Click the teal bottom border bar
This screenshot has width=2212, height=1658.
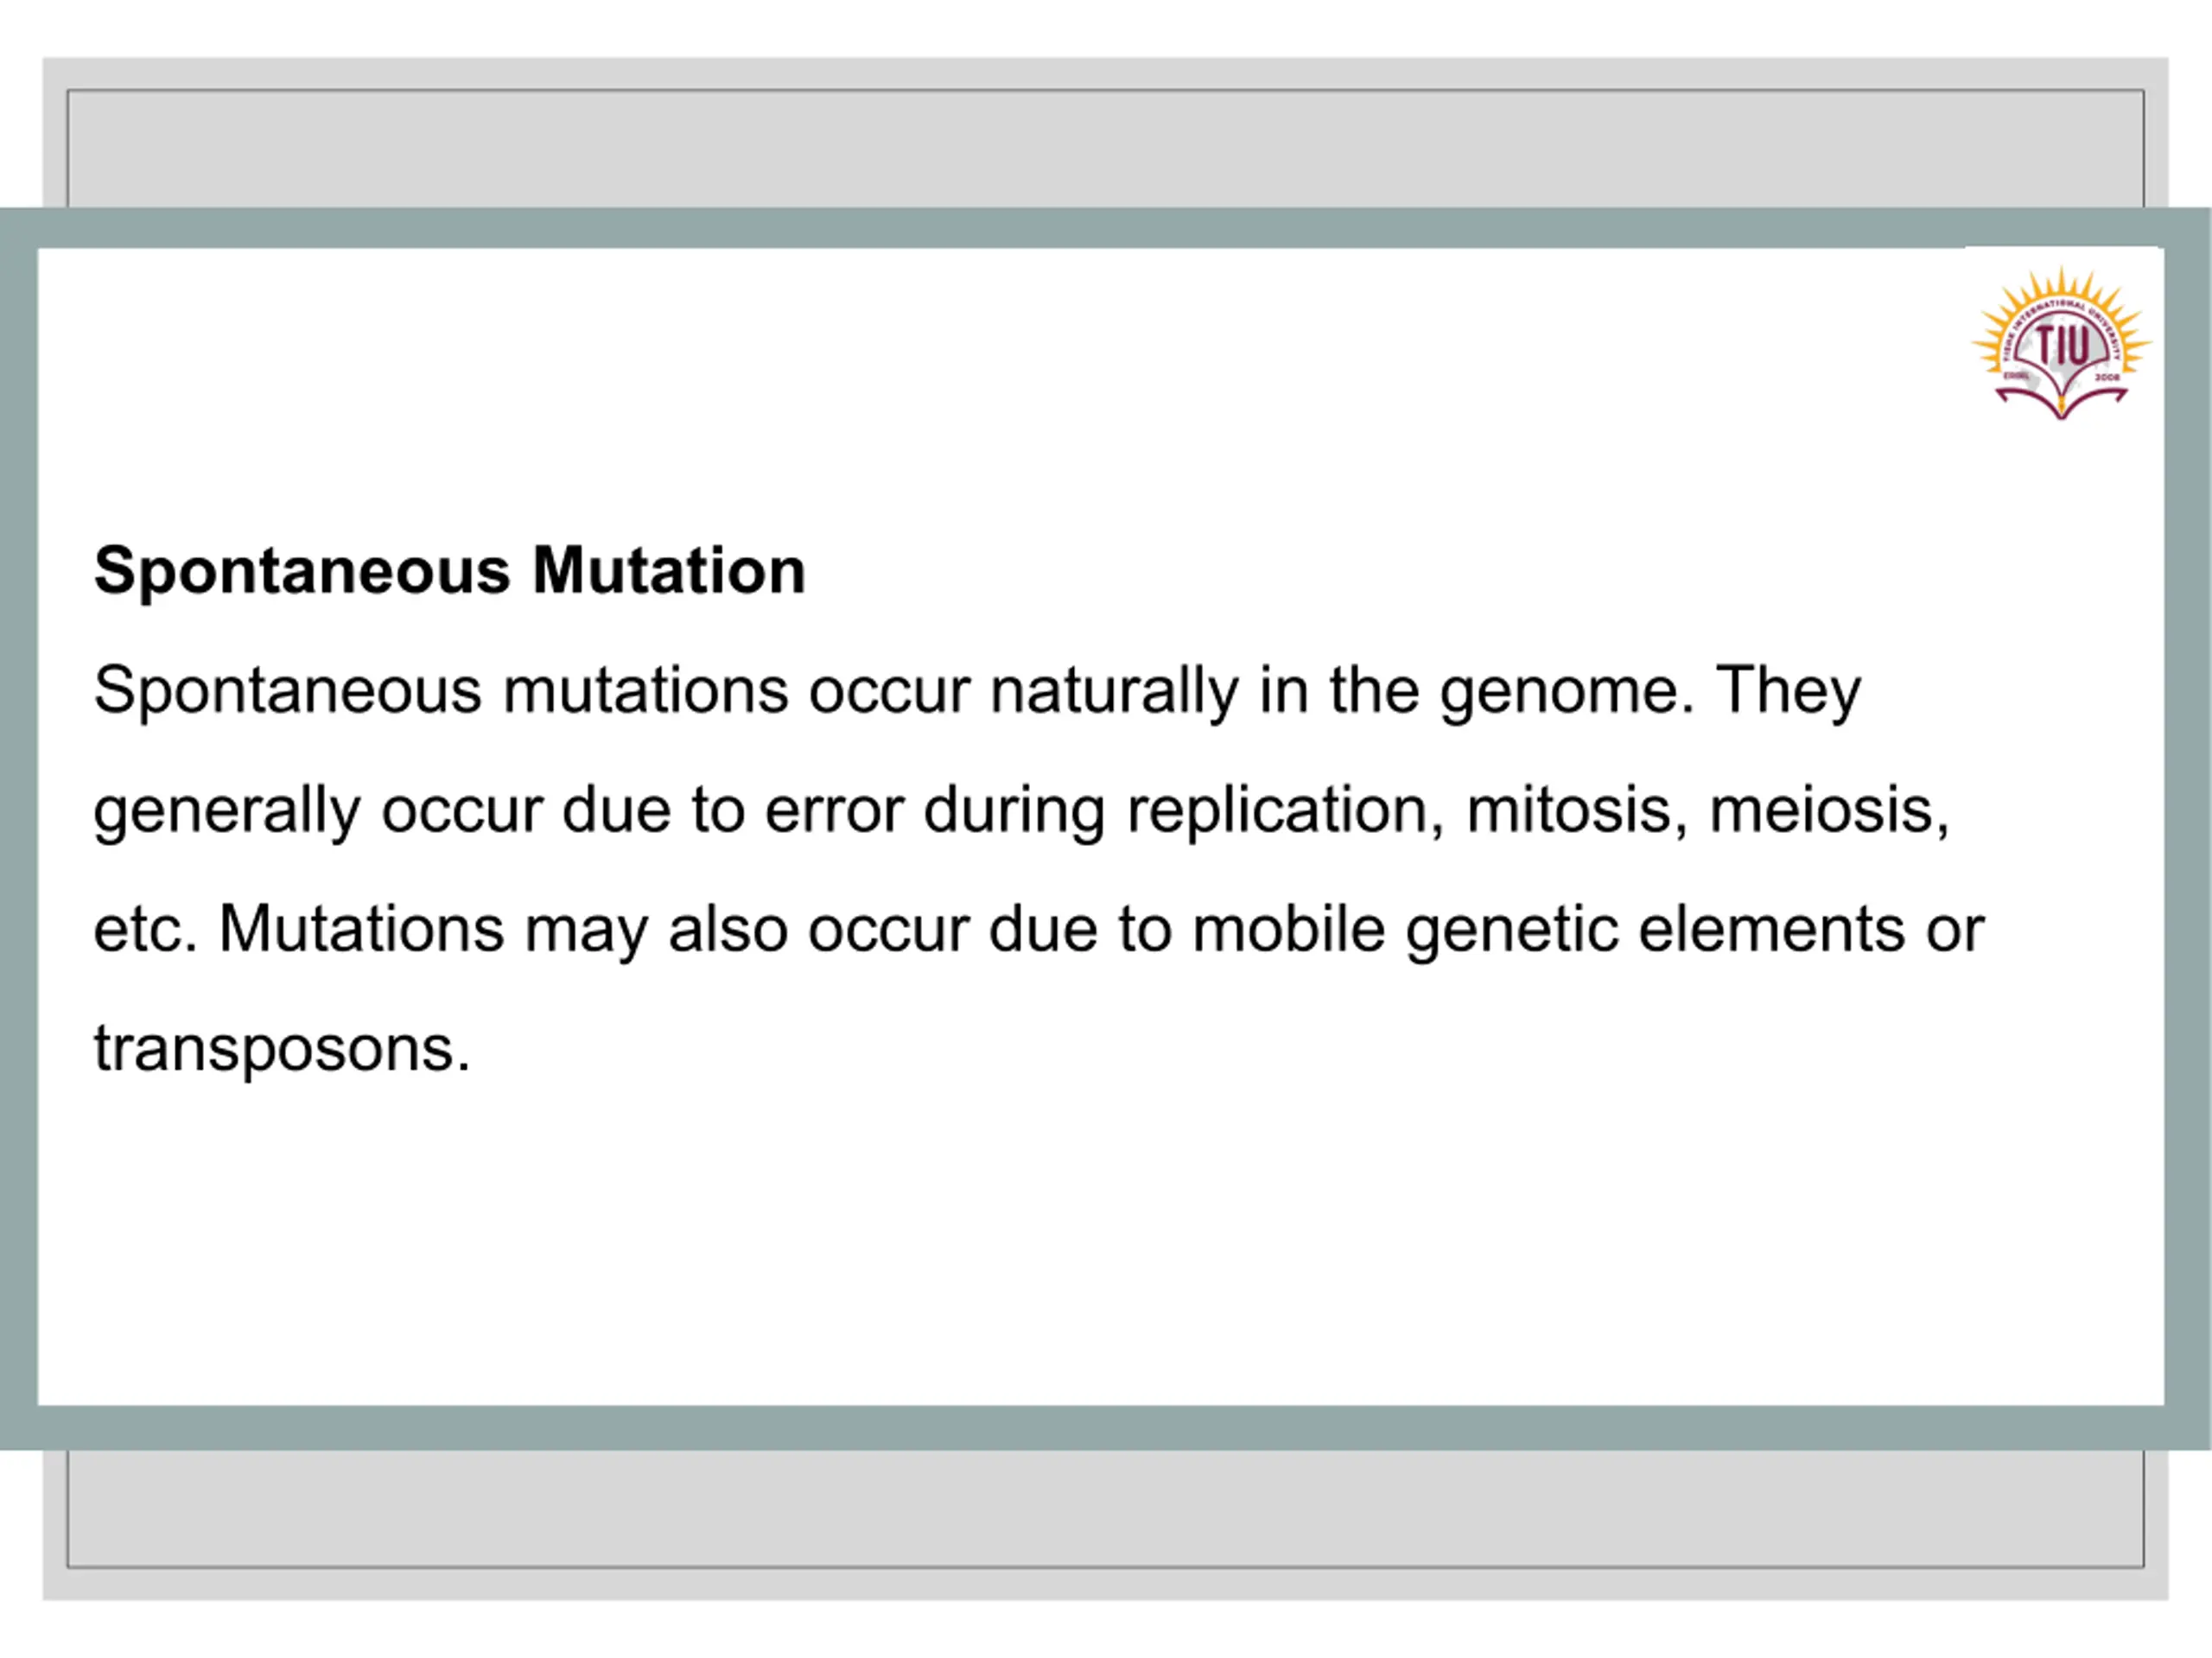pos(1105,1428)
